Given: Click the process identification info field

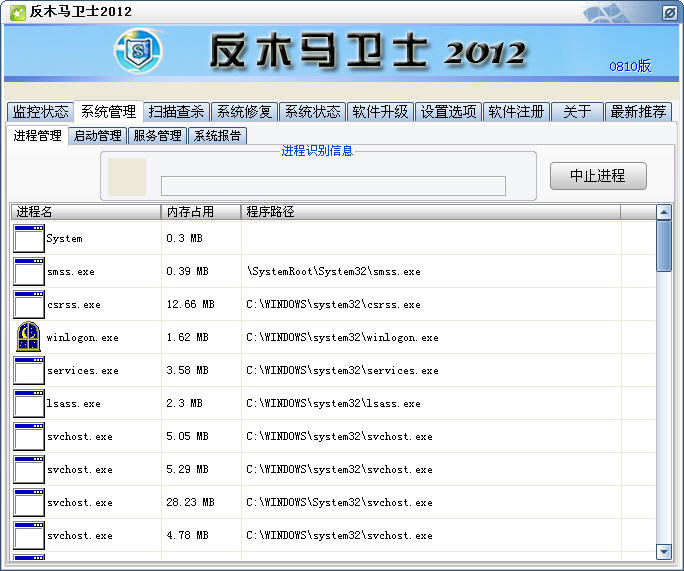Looking at the screenshot, I should (x=333, y=186).
